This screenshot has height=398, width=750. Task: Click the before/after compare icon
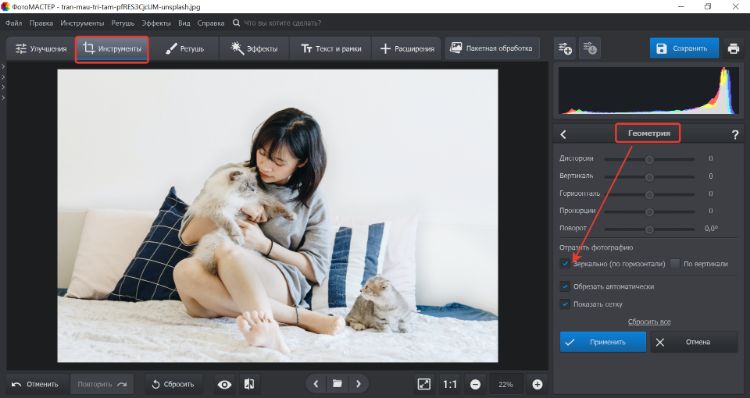pos(249,384)
